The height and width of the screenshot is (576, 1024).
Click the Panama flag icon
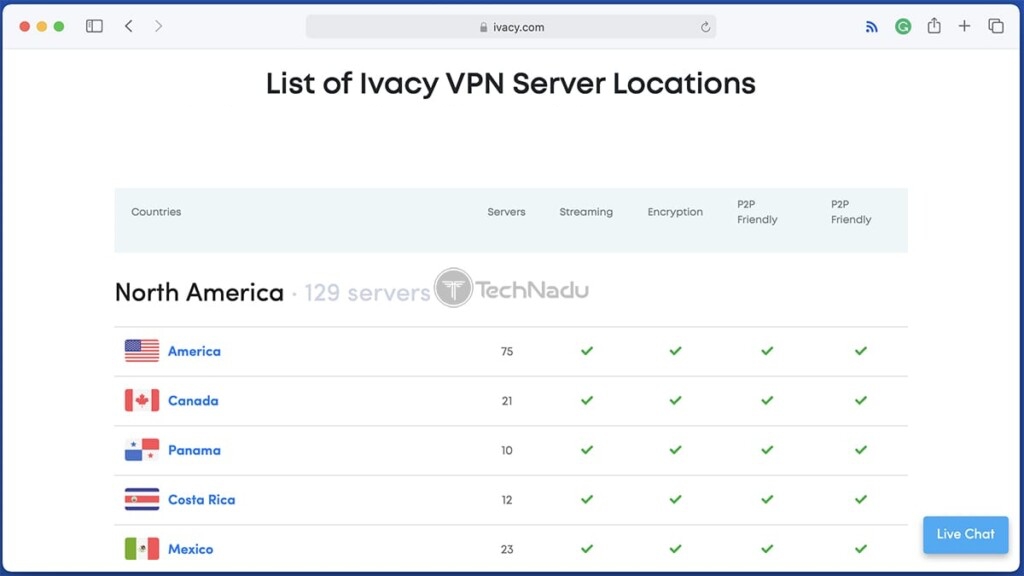(142, 450)
